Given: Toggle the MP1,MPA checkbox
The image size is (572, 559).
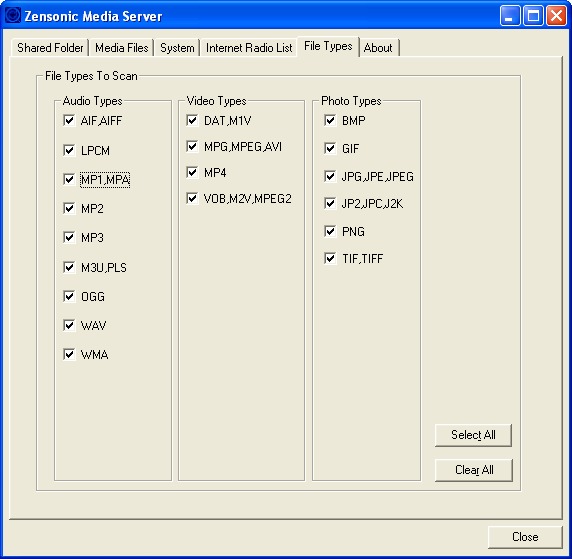Looking at the screenshot, I should pyautogui.click(x=69, y=179).
